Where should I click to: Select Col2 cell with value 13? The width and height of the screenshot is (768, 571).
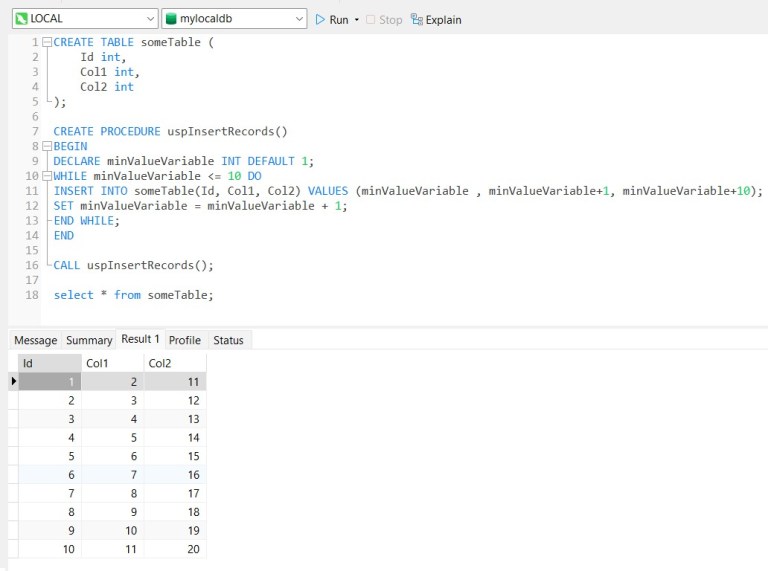[175, 419]
